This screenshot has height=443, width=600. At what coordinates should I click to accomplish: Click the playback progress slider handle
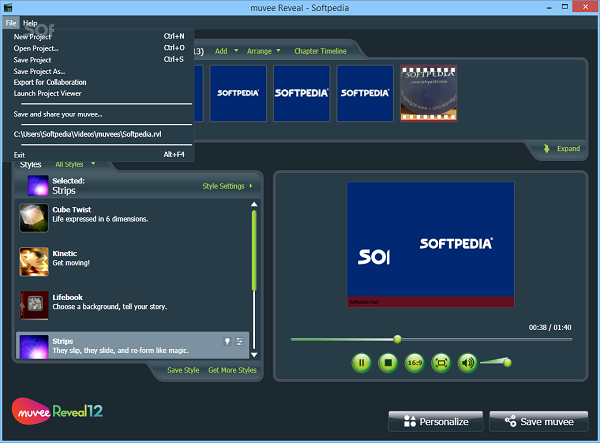coord(398,339)
